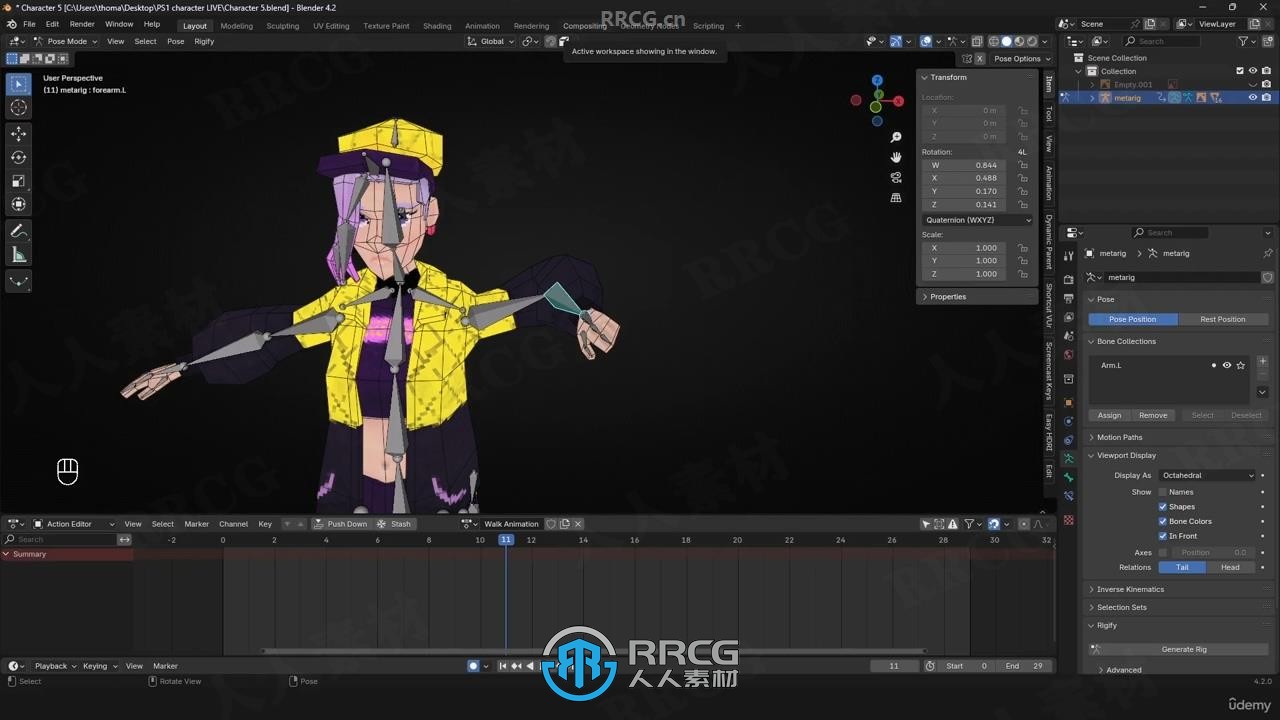Add a new bone collection with plus
This screenshot has width=1280, height=720.
[1263, 361]
